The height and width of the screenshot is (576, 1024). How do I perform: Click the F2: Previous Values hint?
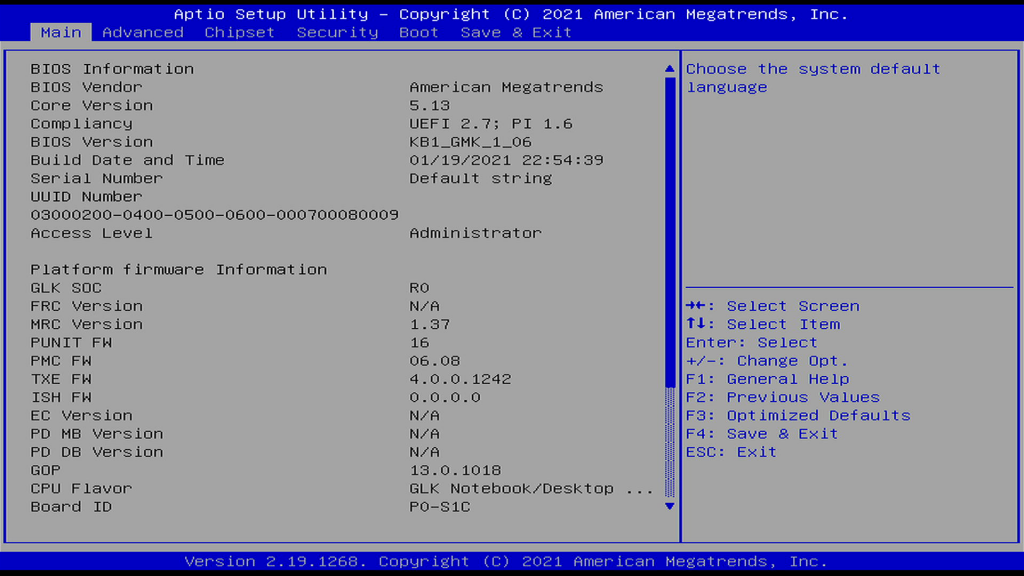coord(783,398)
